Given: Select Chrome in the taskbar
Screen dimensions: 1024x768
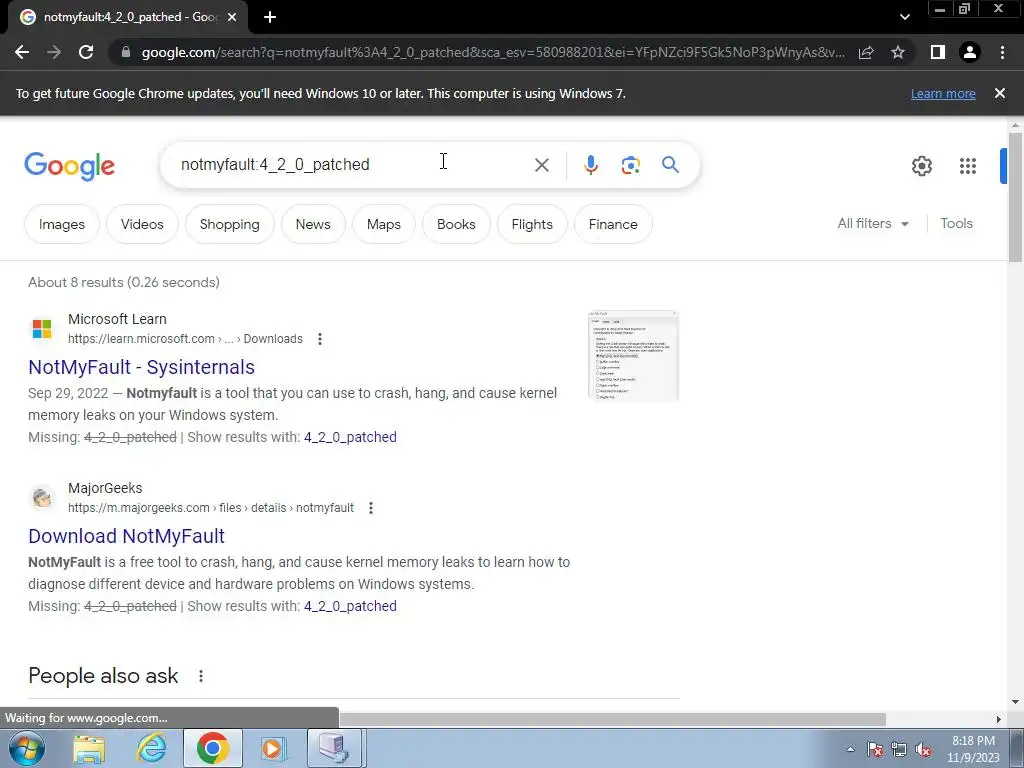Looking at the screenshot, I should [x=212, y=748].
